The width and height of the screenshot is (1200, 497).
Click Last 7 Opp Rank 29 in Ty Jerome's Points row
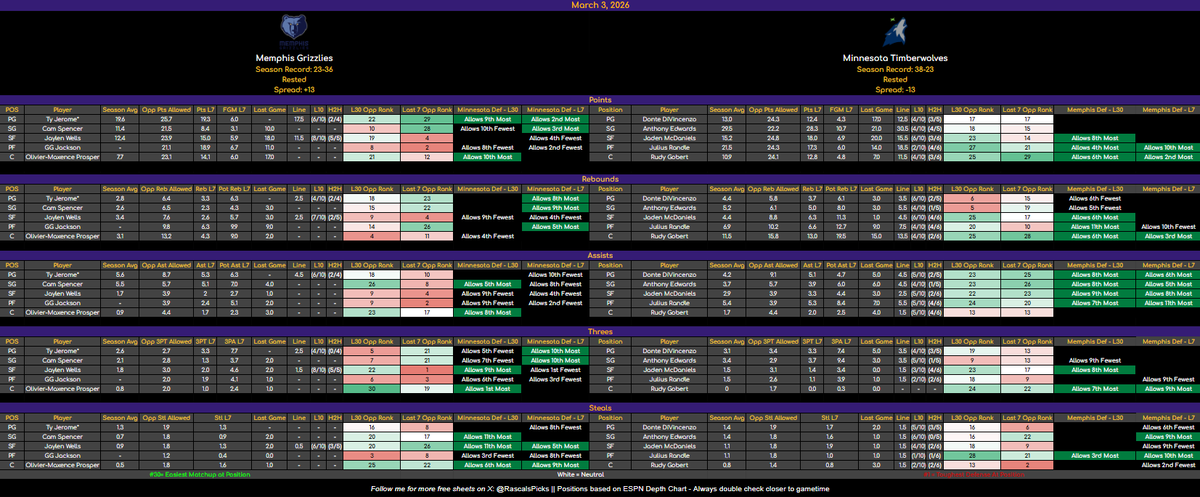click(427, 119)
